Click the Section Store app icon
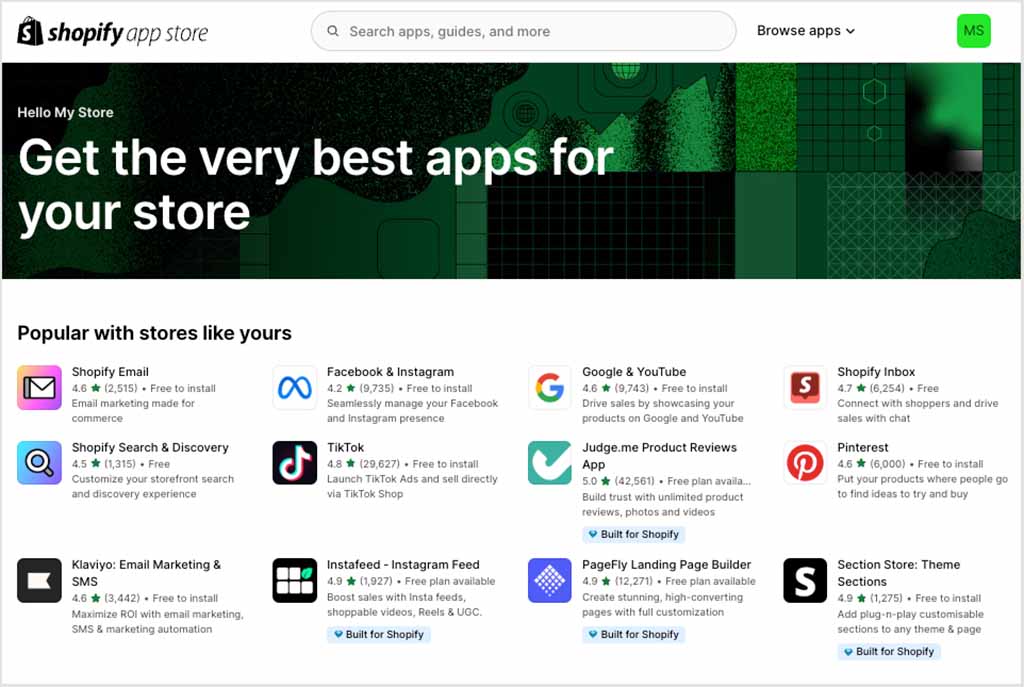1024x687 pixels. pyautogui.click(x=805, y=580)
